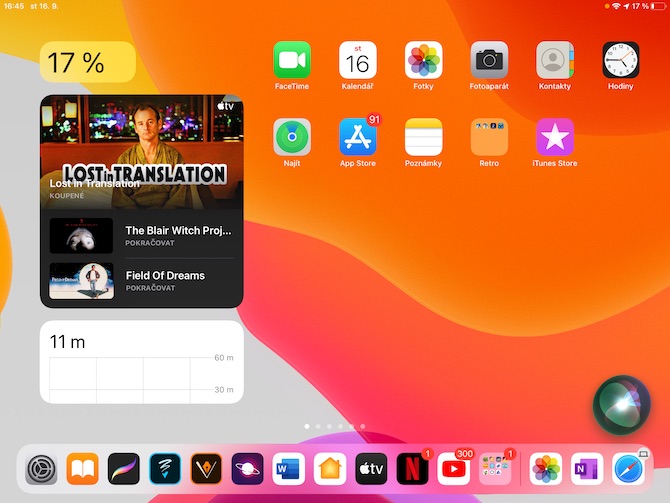Open the Home app in dock
670x503 pixels.
click(x=330, y=469)
